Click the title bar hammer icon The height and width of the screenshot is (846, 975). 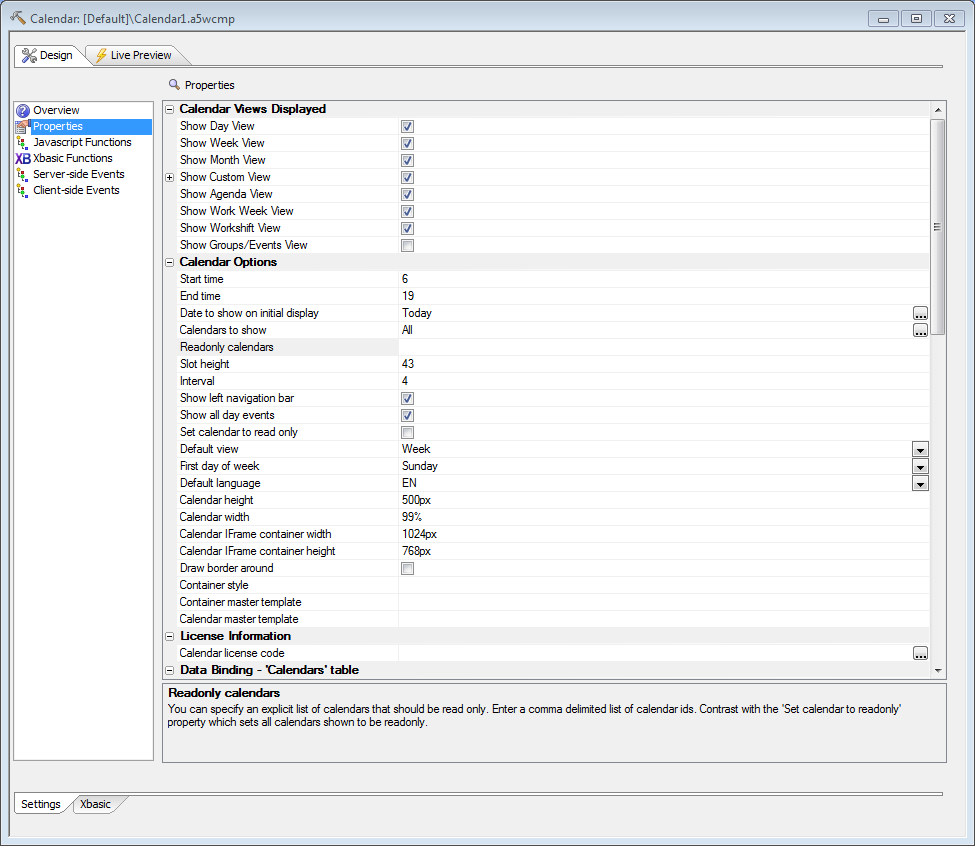(x=18, y=18)
